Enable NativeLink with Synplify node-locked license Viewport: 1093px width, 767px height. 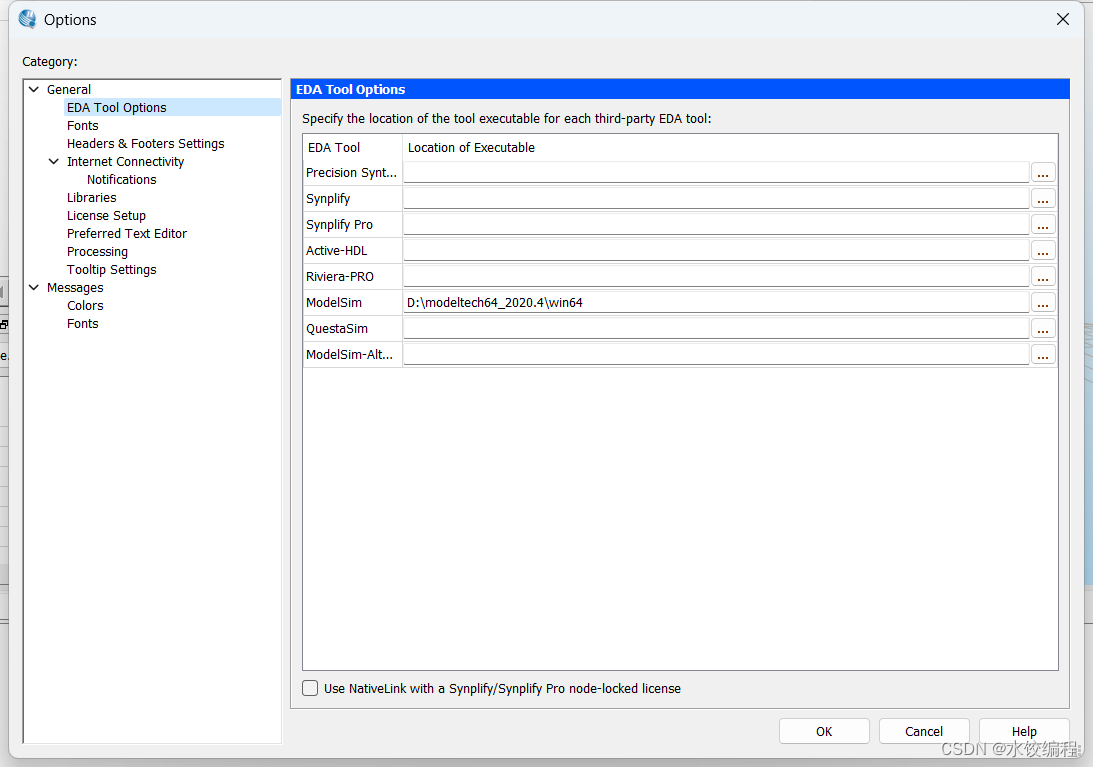(x=310, y=688)
